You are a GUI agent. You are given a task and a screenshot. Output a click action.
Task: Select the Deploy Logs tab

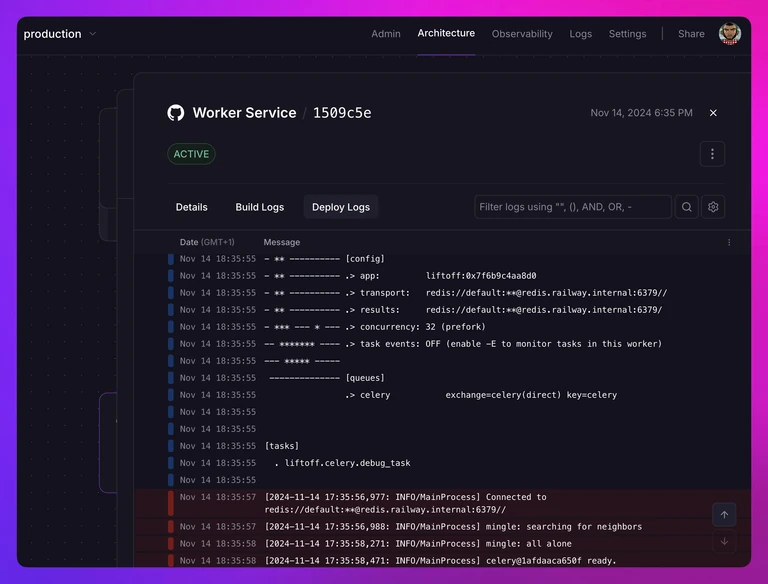click(341, 207)
